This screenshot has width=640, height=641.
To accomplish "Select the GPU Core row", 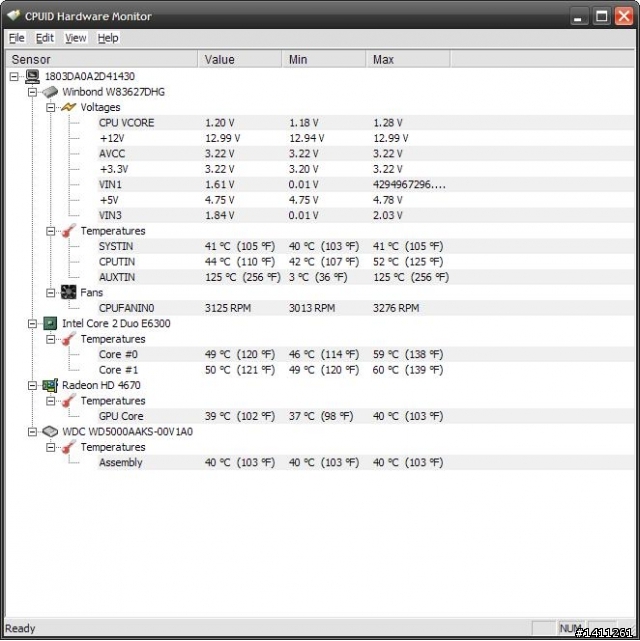I will coord(365,416).
